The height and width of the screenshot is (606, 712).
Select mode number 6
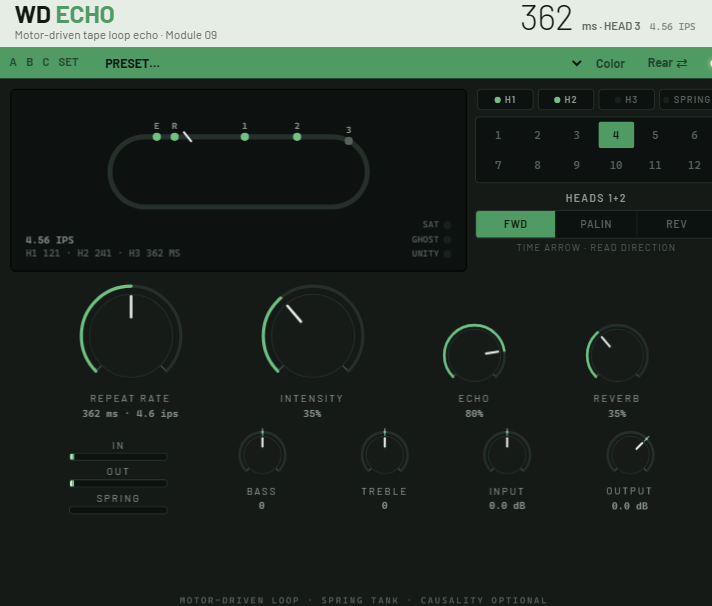pos(694,135)
